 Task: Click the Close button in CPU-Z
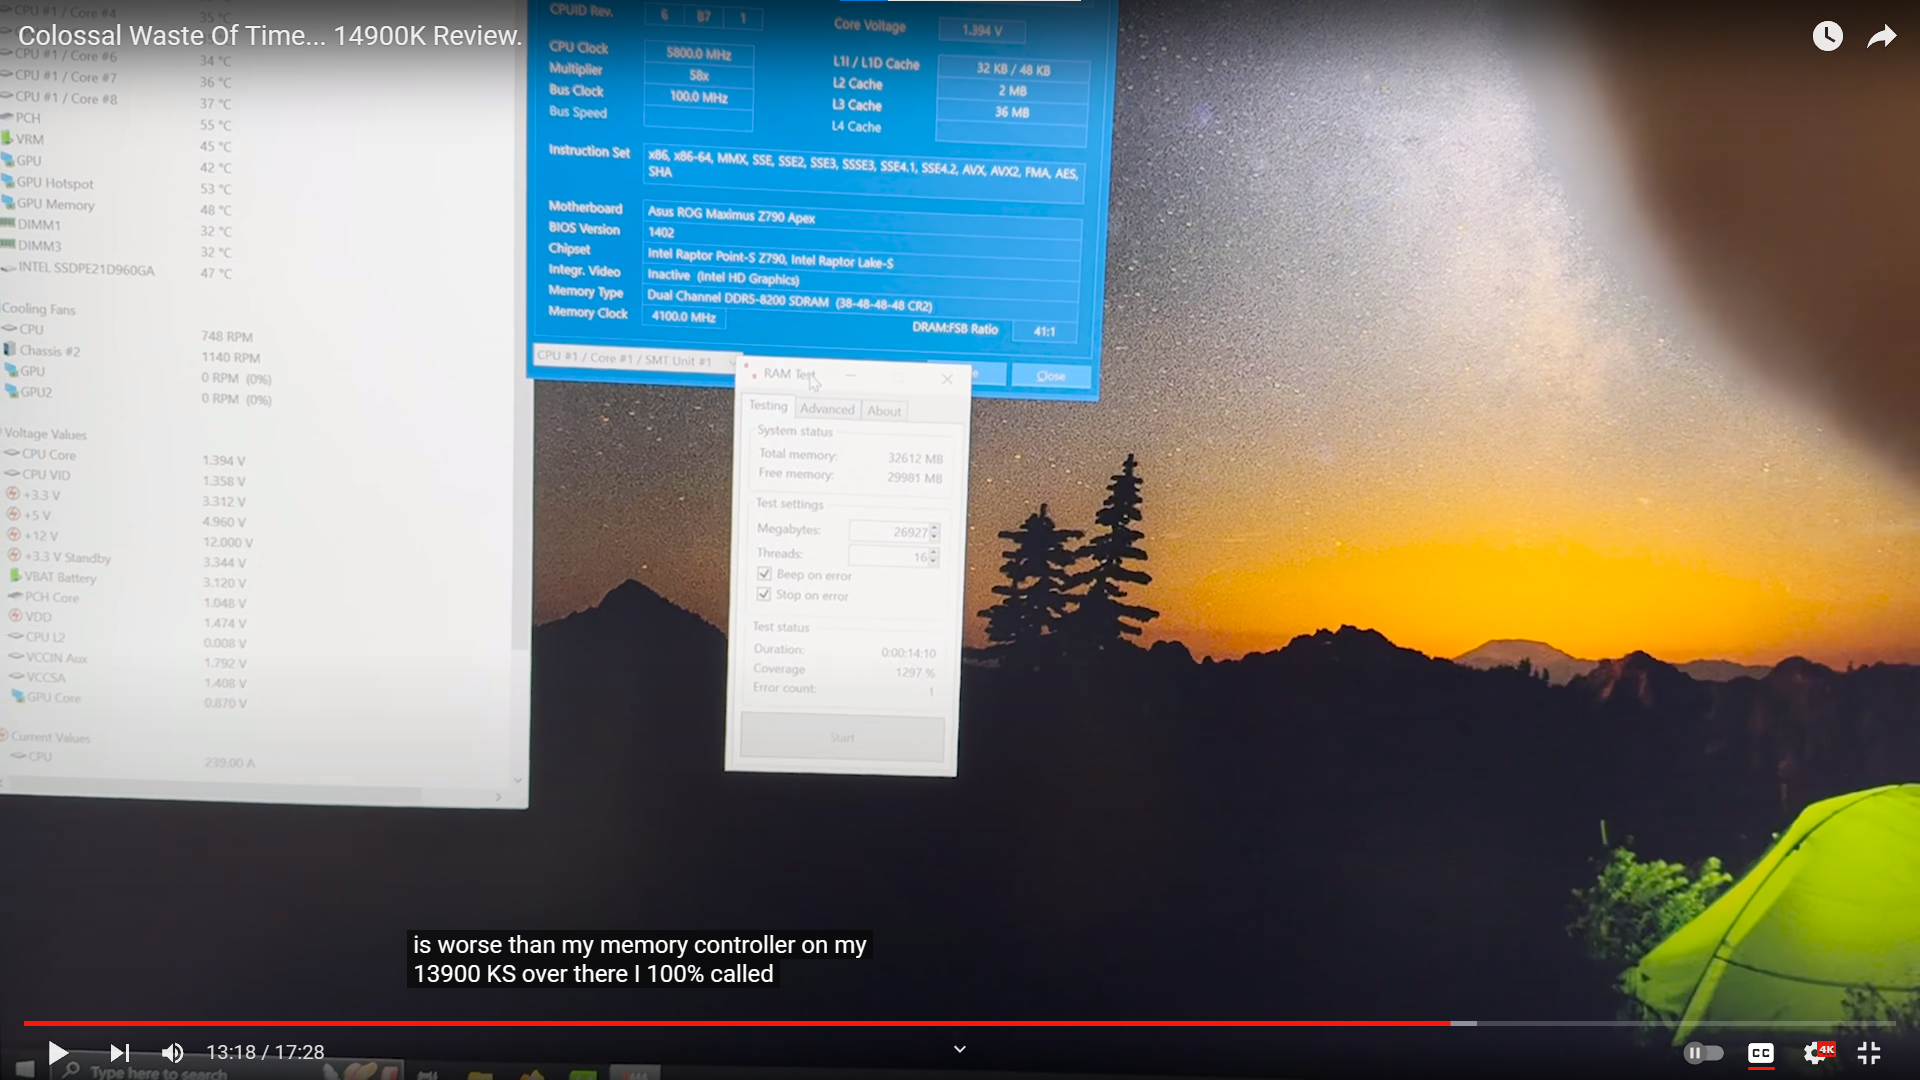pyautogui.click(x=1050, y=376)
